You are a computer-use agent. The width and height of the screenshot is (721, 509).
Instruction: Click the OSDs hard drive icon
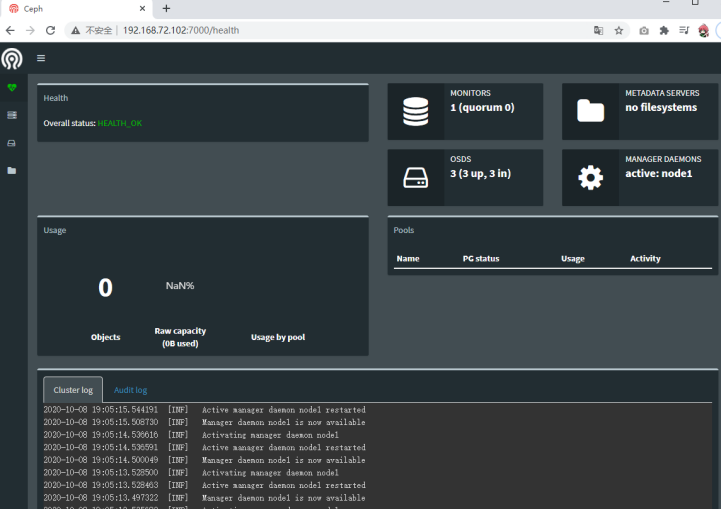(416, 178)
